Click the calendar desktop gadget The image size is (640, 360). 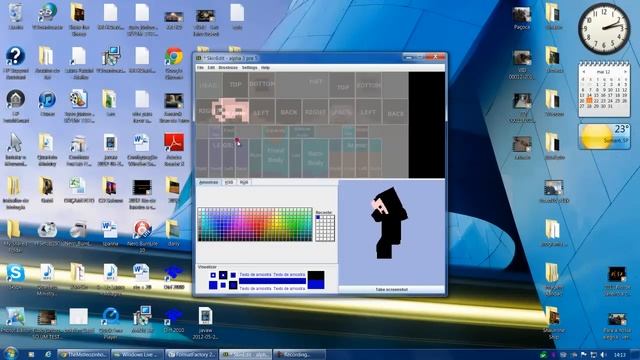coord(604,89)
